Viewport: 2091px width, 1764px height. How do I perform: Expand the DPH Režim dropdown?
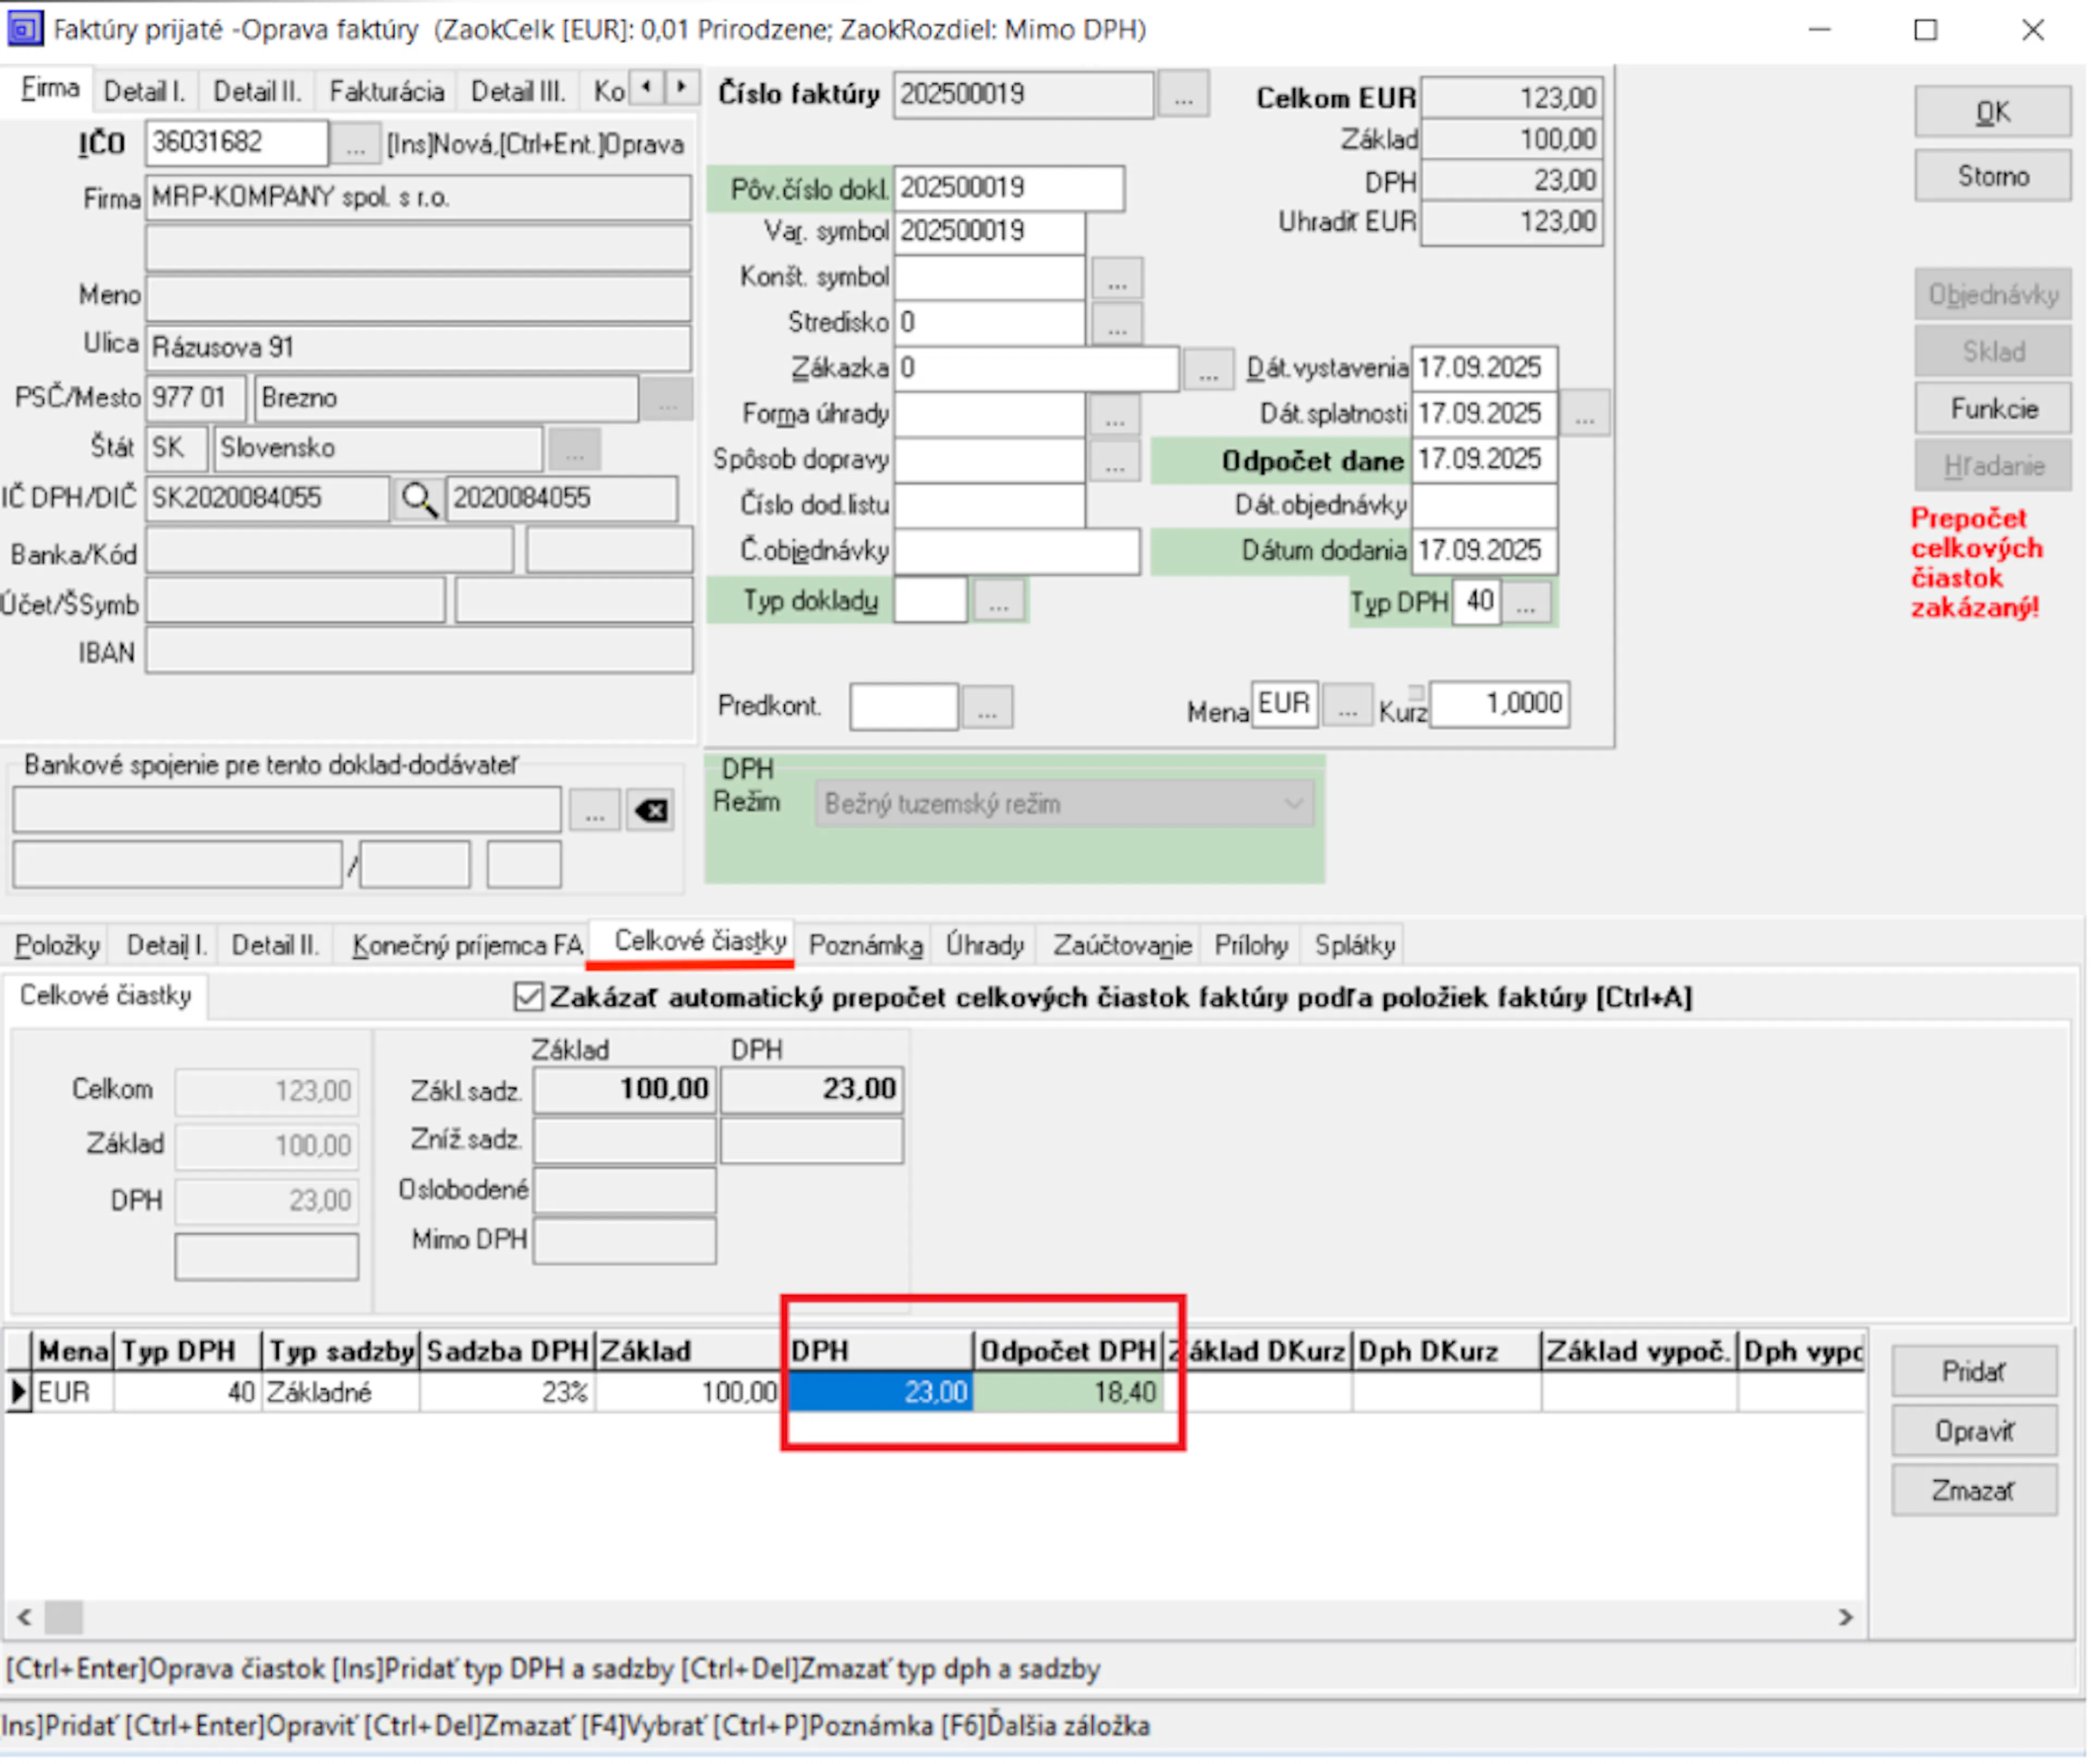coord(1293,805)
